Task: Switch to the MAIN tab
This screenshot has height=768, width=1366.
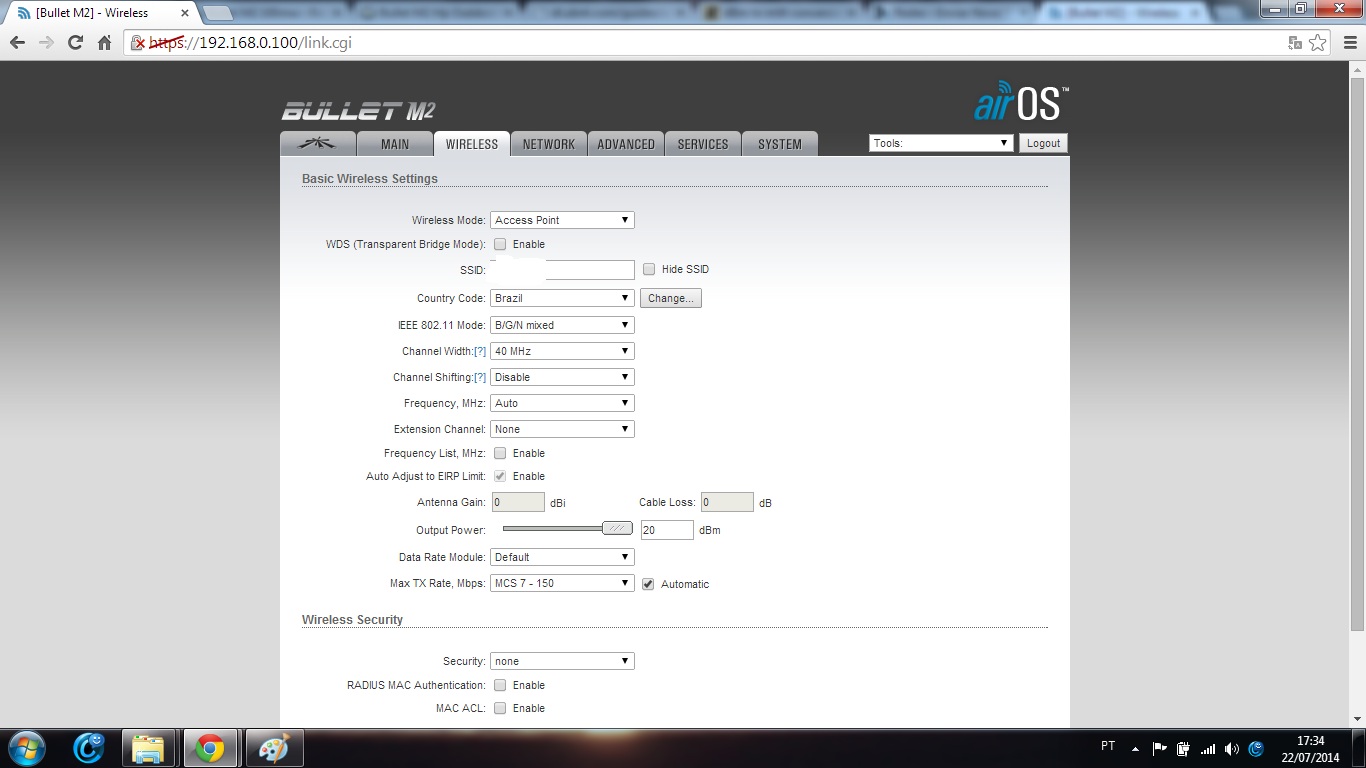Action: [x=395, y=144]
